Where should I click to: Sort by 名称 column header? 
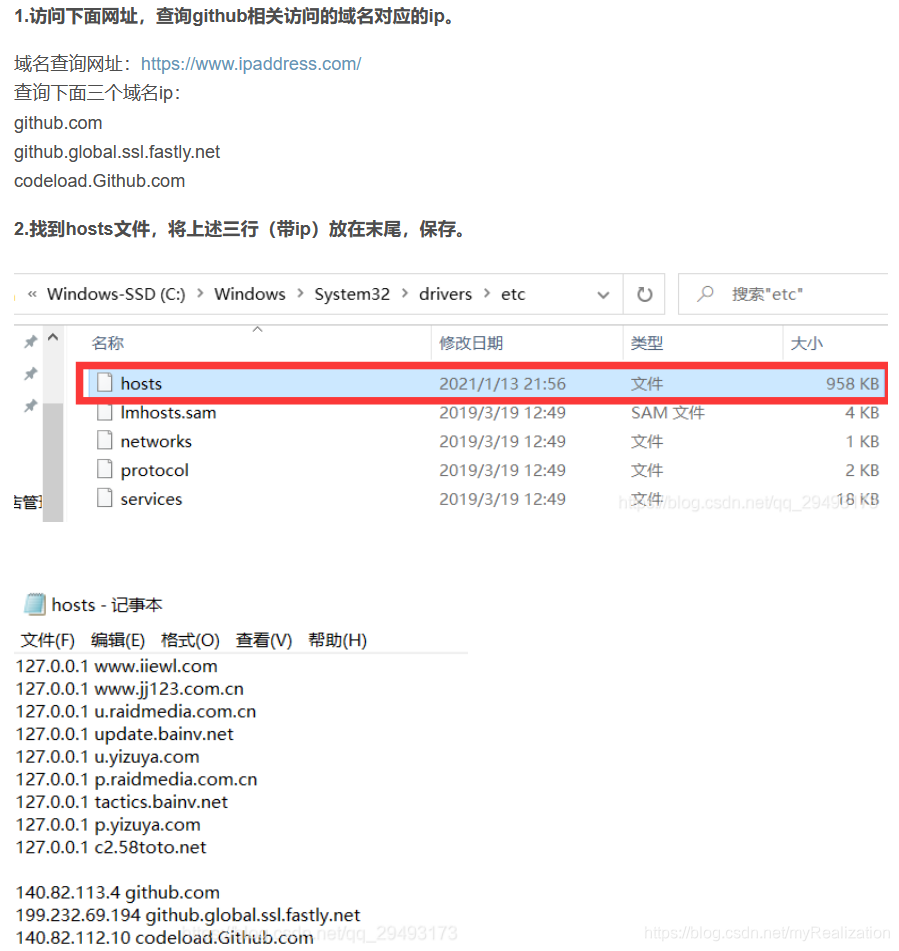coord(108,343)
